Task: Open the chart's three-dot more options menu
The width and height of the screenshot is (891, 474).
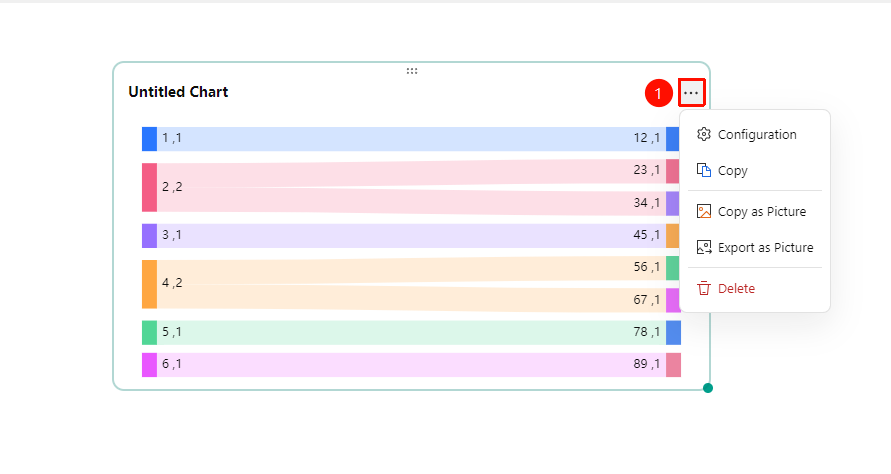Action: pos(692,93)
